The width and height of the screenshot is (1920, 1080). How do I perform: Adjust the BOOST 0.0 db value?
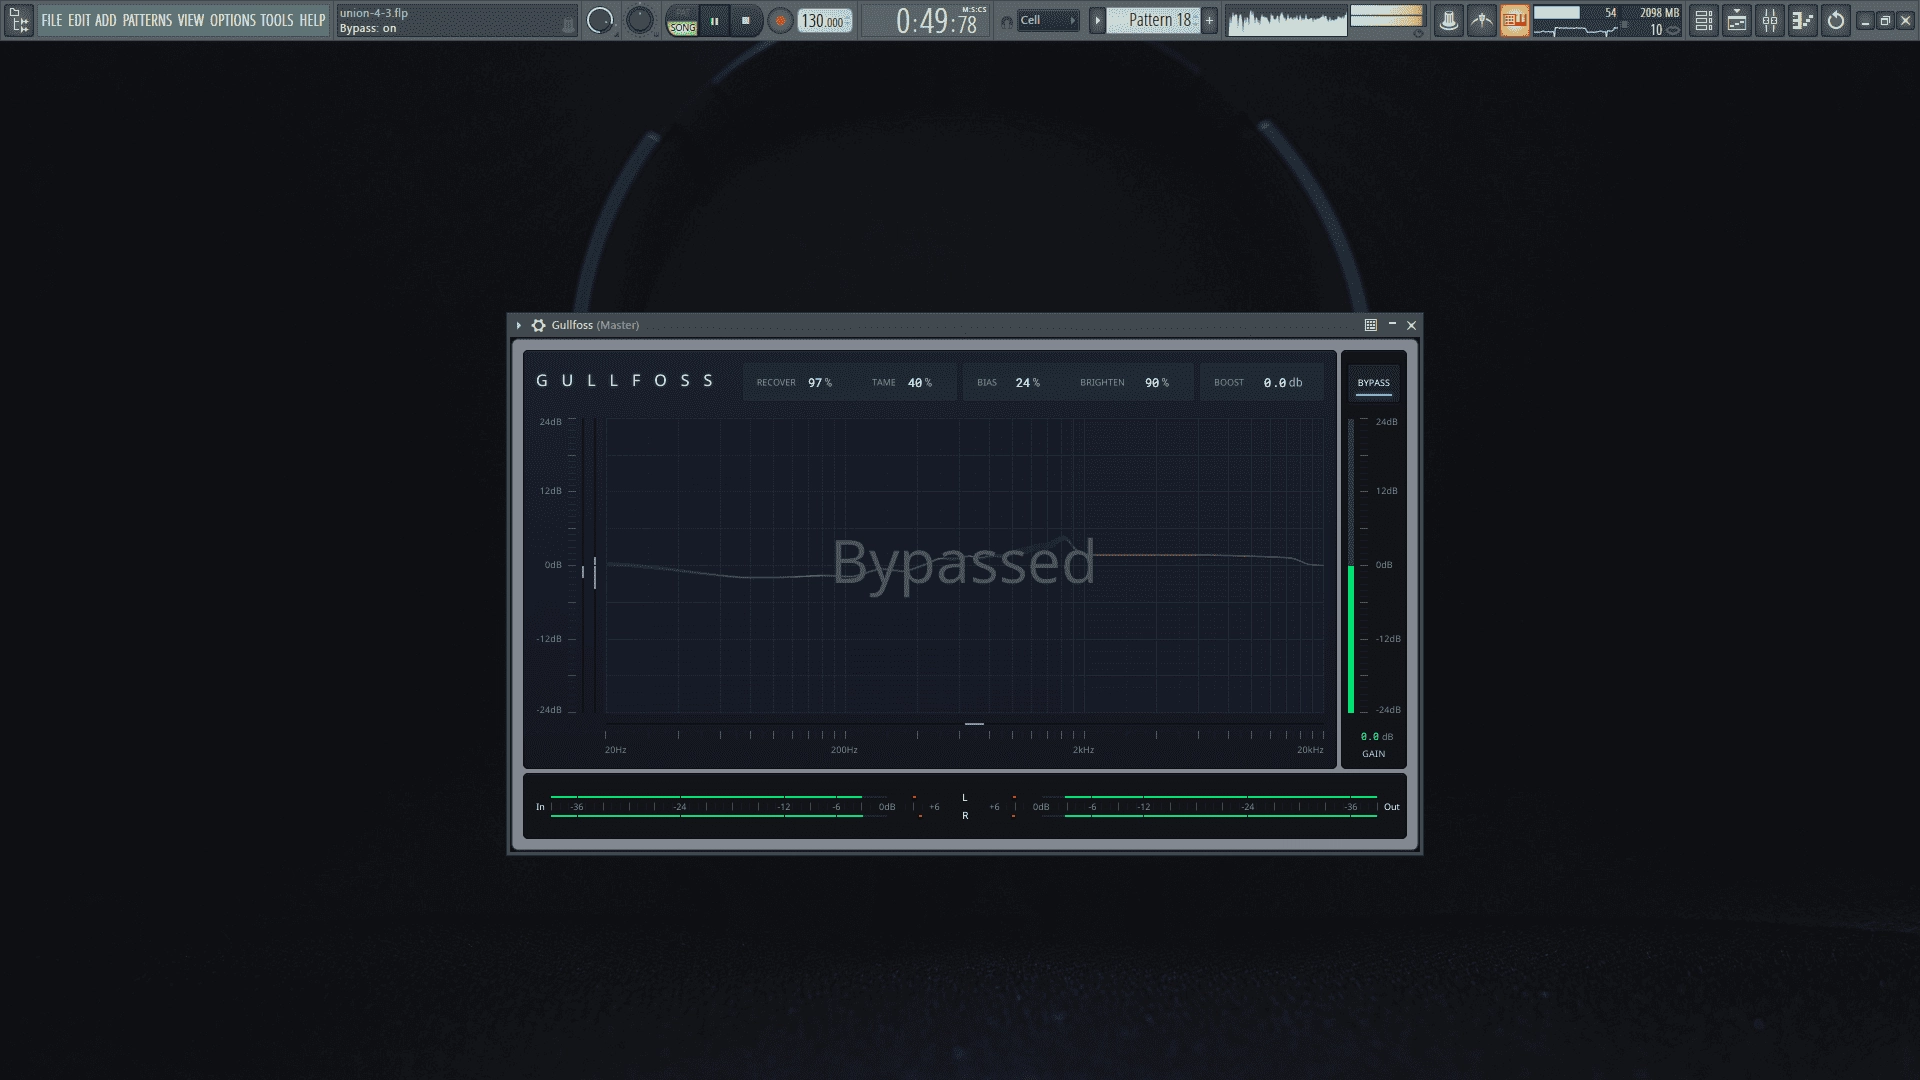click(x=1283, y=383)
